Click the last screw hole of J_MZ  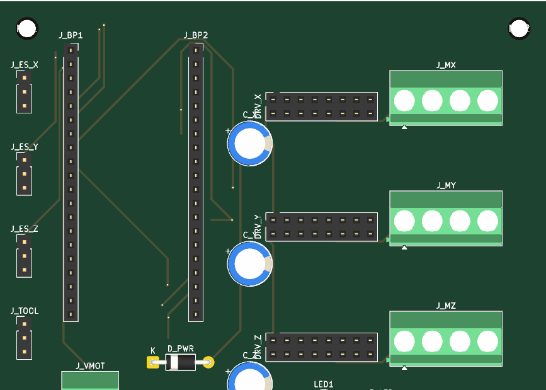(488, 341)
